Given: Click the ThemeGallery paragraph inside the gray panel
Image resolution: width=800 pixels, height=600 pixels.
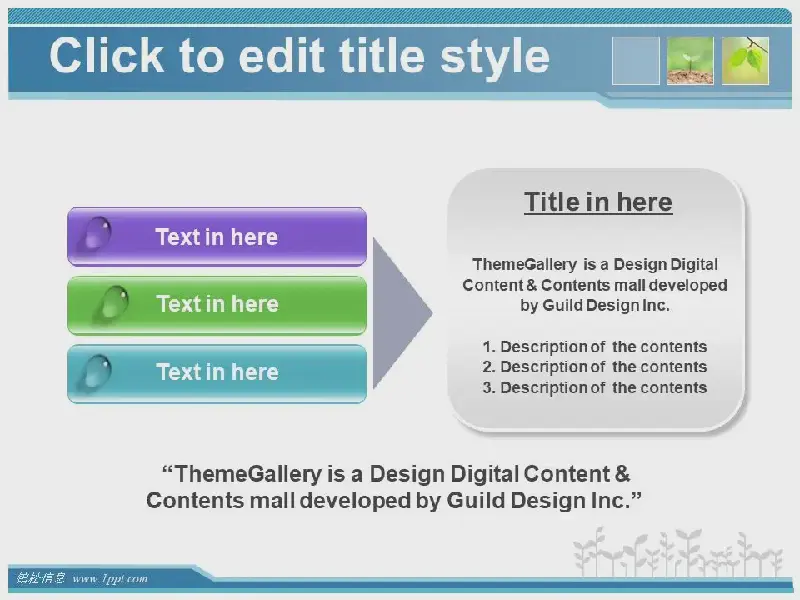Looking at the screenshot, I should point(595,285).
